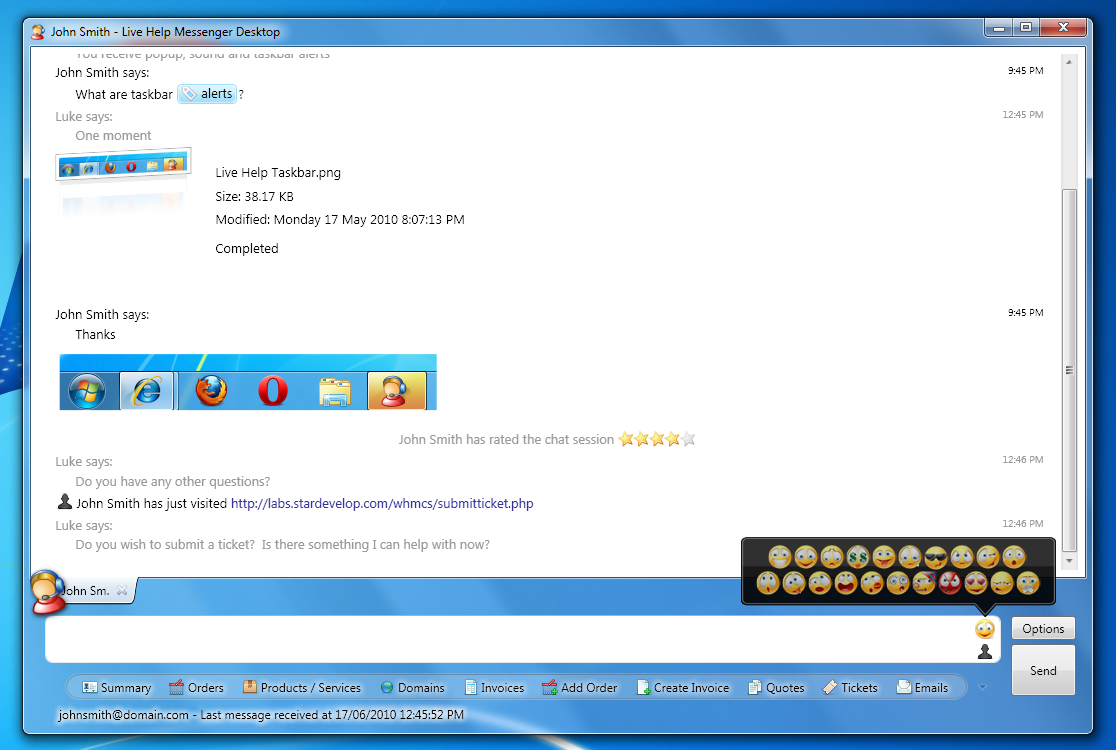Open Products / Services toolbar item
Viewport: 1116px width, 750px height.
[x=301, y=688]
